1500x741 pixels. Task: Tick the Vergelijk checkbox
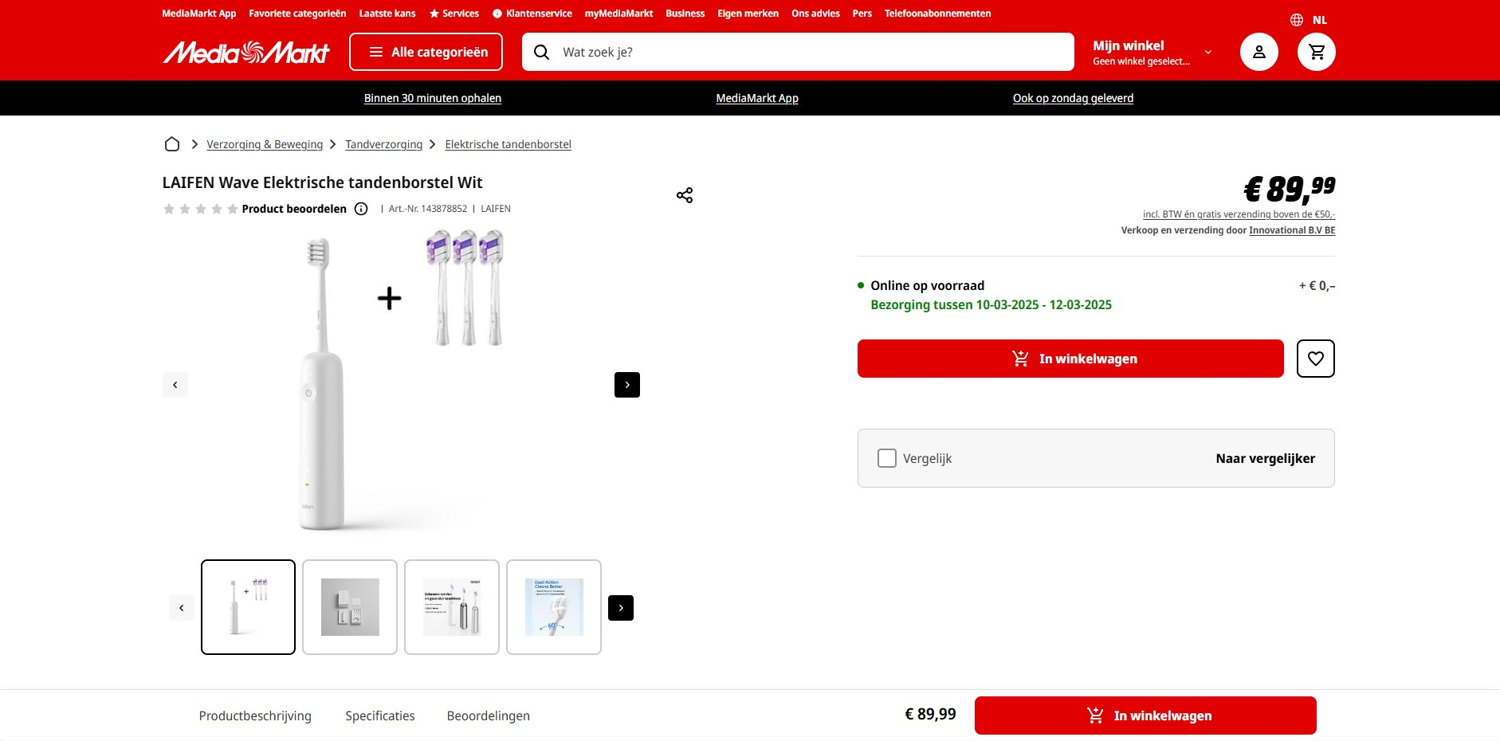pyautogui.click(x=887, y=458)
